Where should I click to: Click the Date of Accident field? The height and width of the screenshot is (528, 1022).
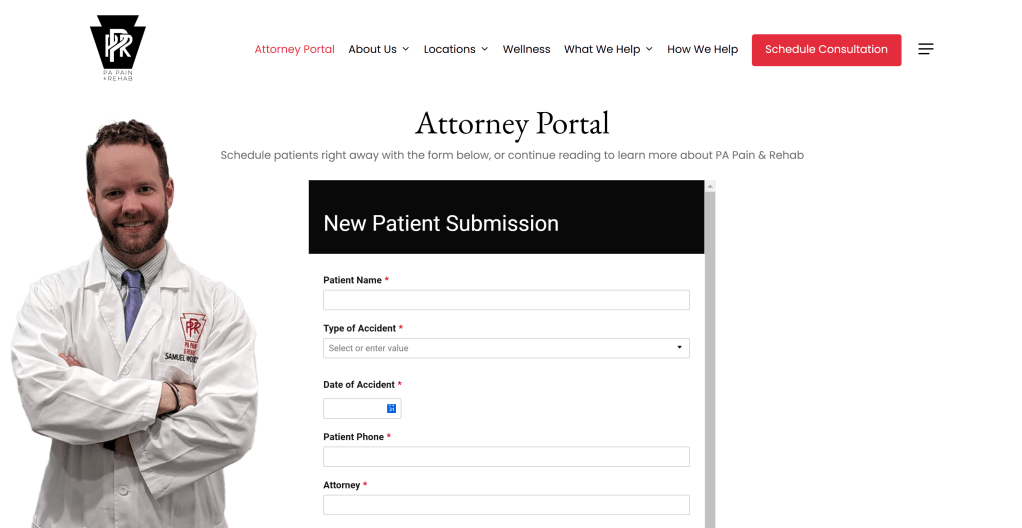(x=355, y=408)
